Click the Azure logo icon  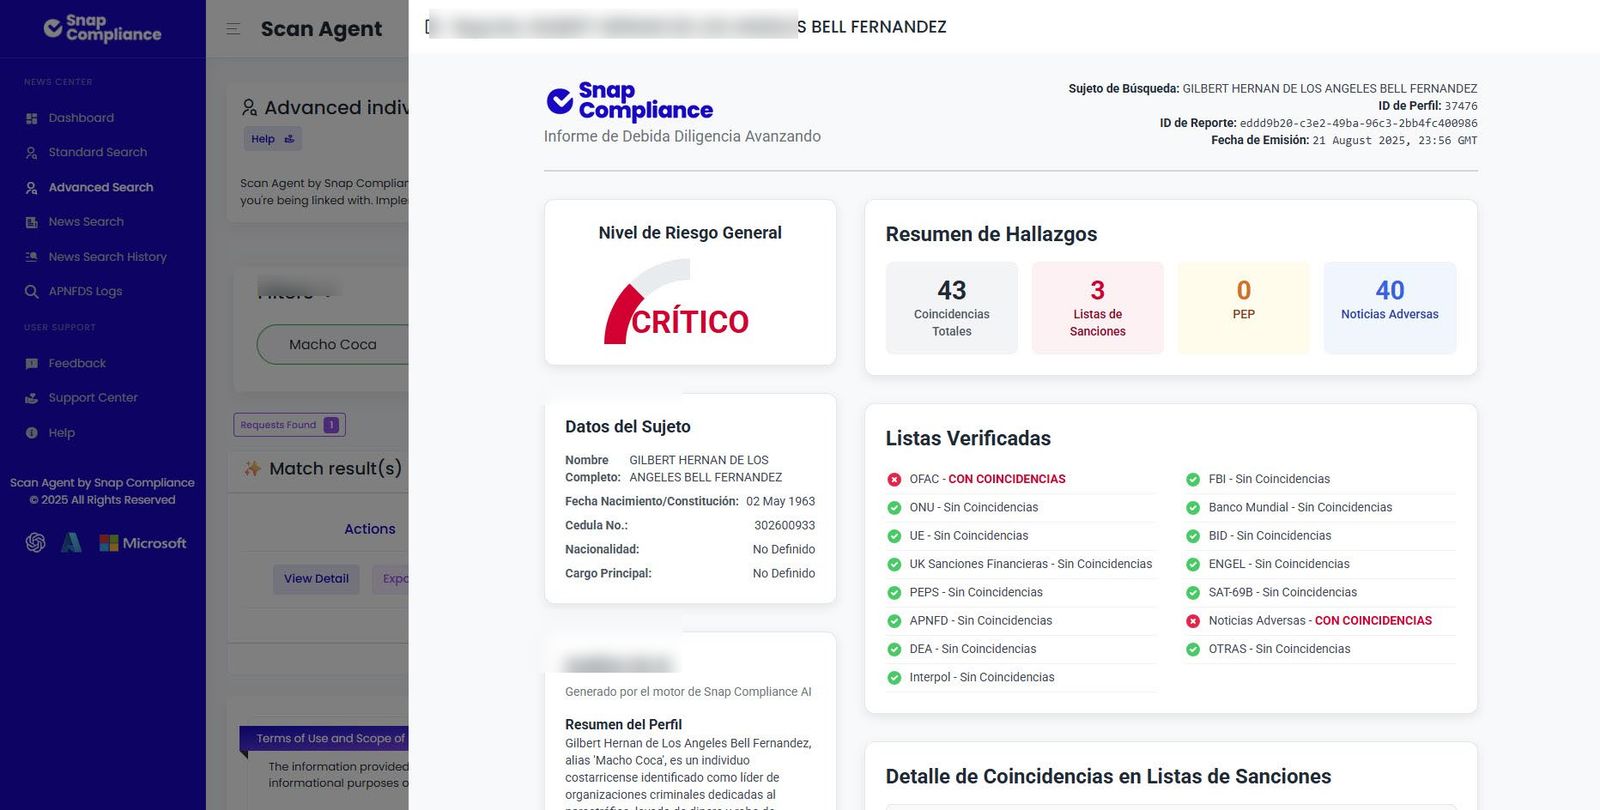[x=71, y=542]
